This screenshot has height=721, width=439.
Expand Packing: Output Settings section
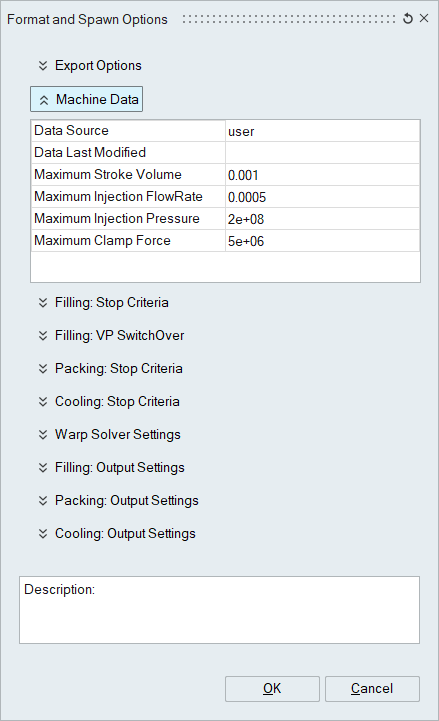click(119, 501)
